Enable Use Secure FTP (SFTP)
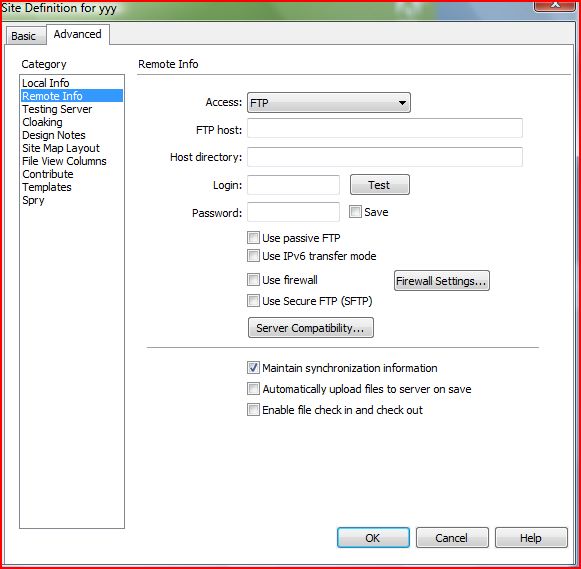Screen dimensions: 581x569 point(253,300)
